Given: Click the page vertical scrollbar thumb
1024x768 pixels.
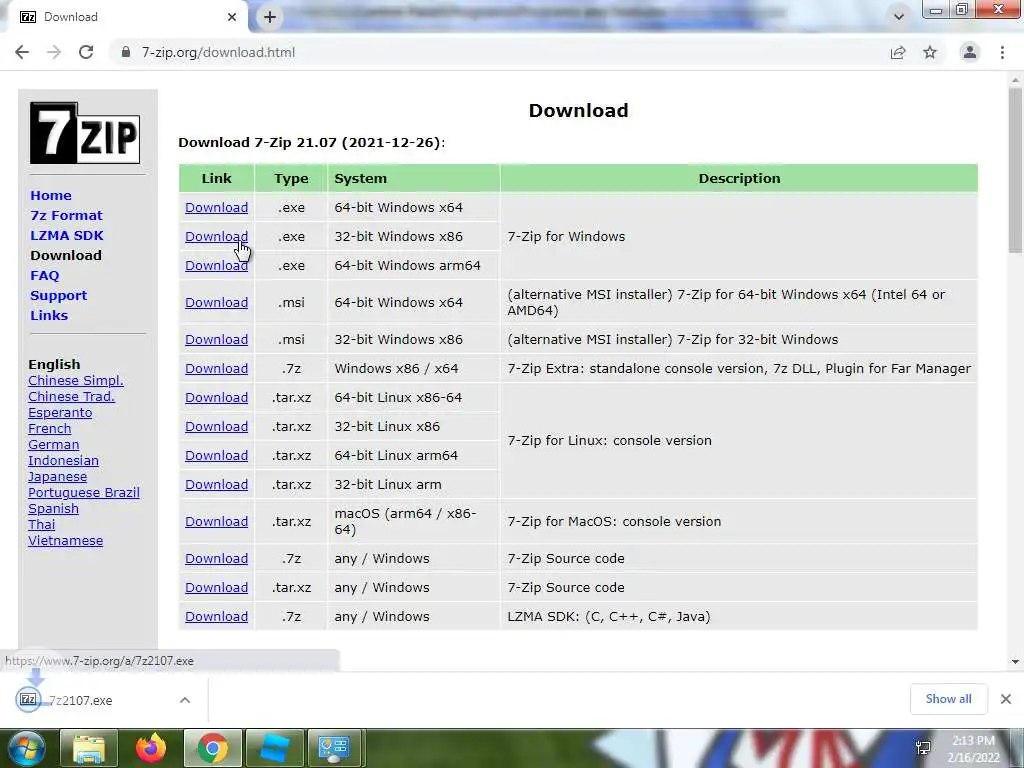Looking at the screenshot, I should pos(1015,170).
